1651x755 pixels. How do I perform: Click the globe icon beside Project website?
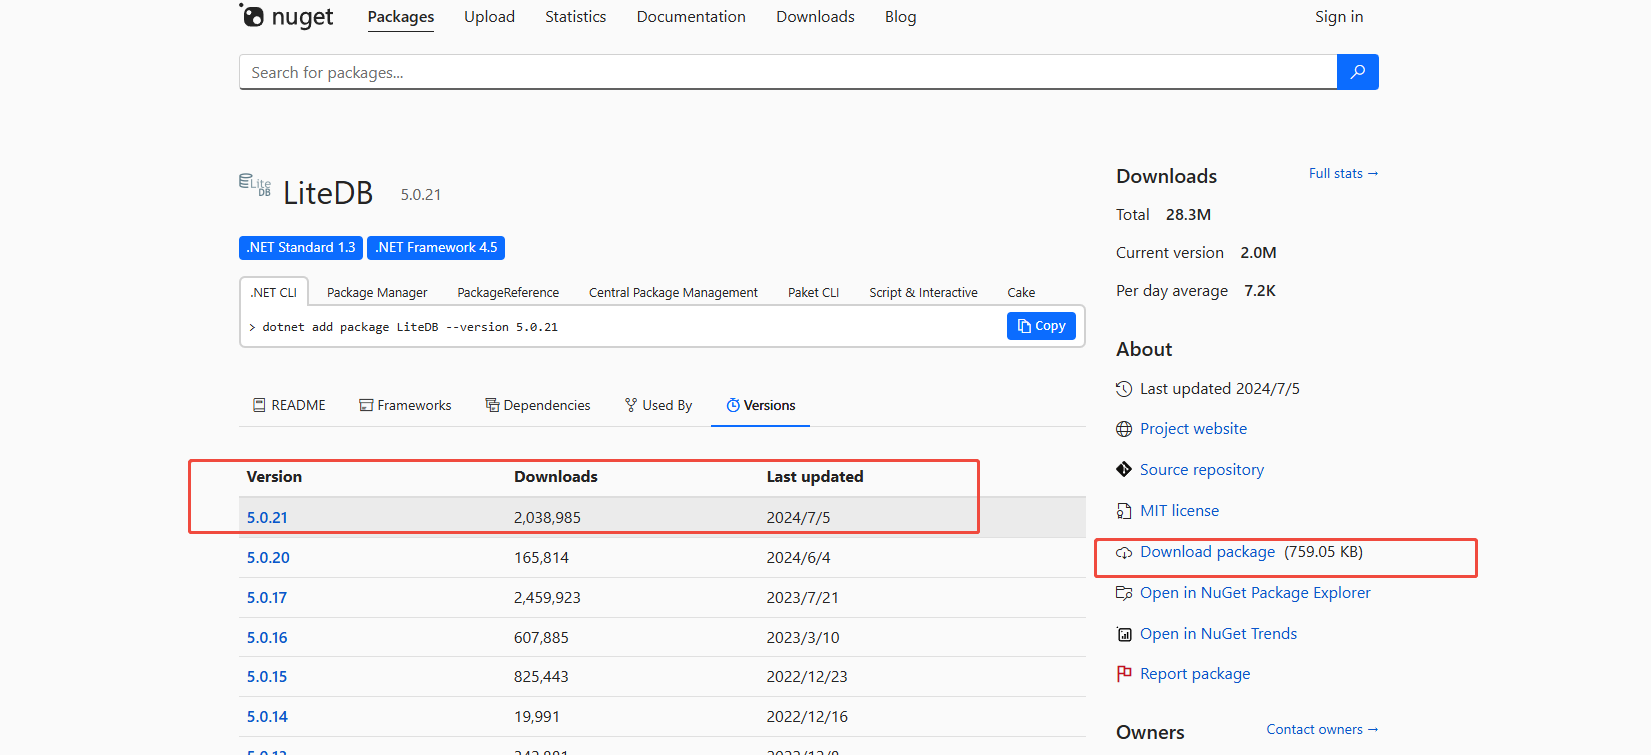(1124, 429)
